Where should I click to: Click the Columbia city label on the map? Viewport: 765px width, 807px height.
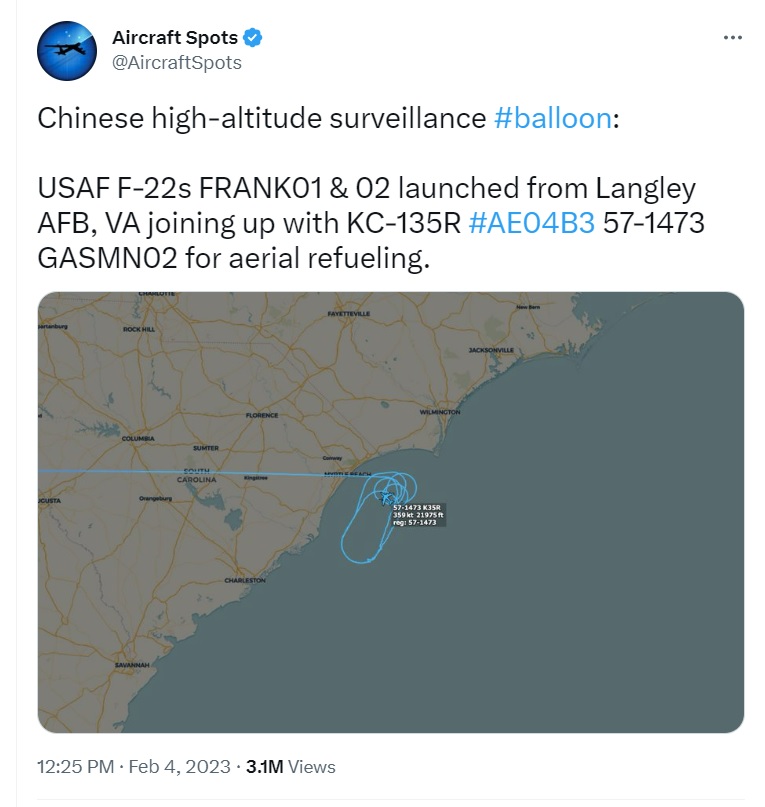(x=138, y=438)
